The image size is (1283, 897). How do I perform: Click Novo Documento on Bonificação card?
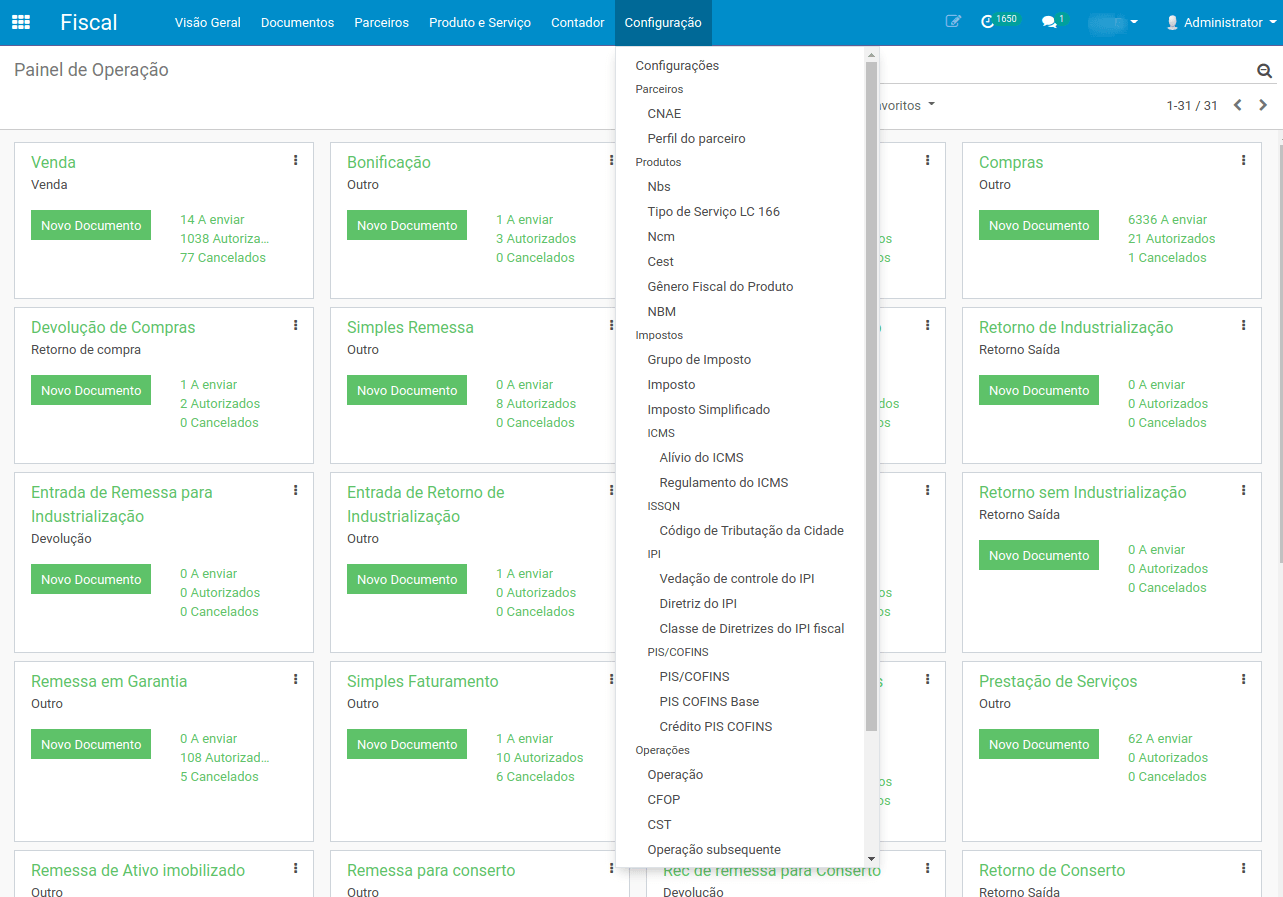407,225
